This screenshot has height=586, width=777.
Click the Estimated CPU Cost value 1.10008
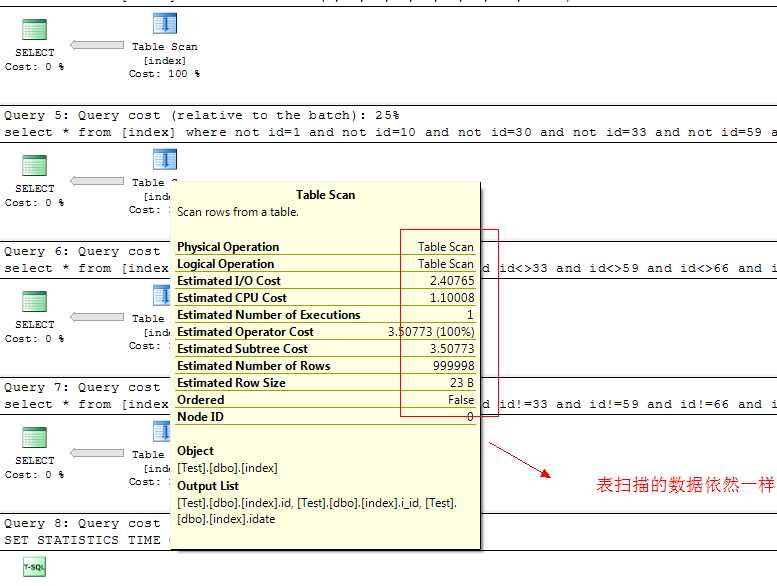click(x=452, y=298)
